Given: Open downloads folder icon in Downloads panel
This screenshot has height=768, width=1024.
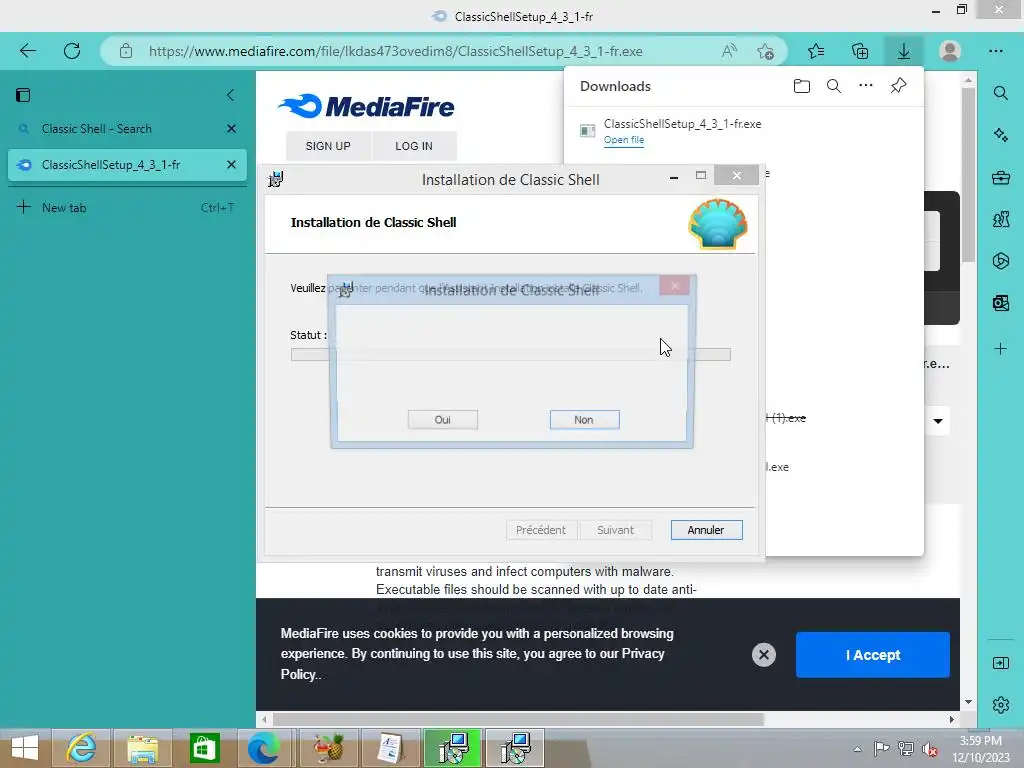Looking at the screenshot, I should tap(802, 86).
